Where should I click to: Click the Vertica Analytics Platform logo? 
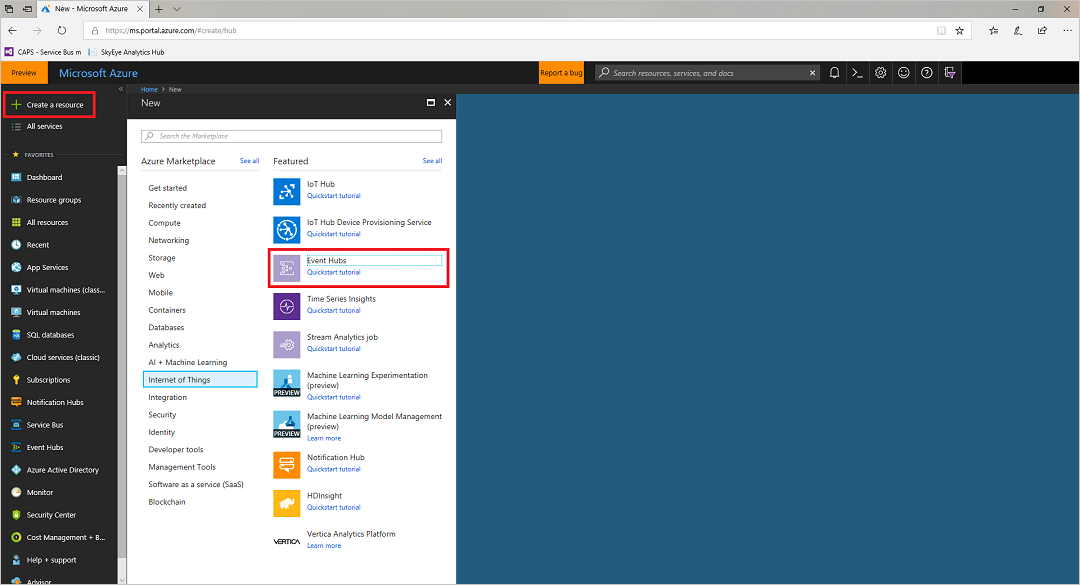point(287,542)
